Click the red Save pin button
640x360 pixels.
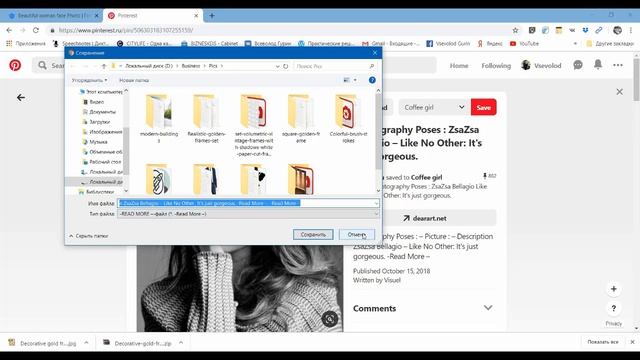[x=483, y=107]
